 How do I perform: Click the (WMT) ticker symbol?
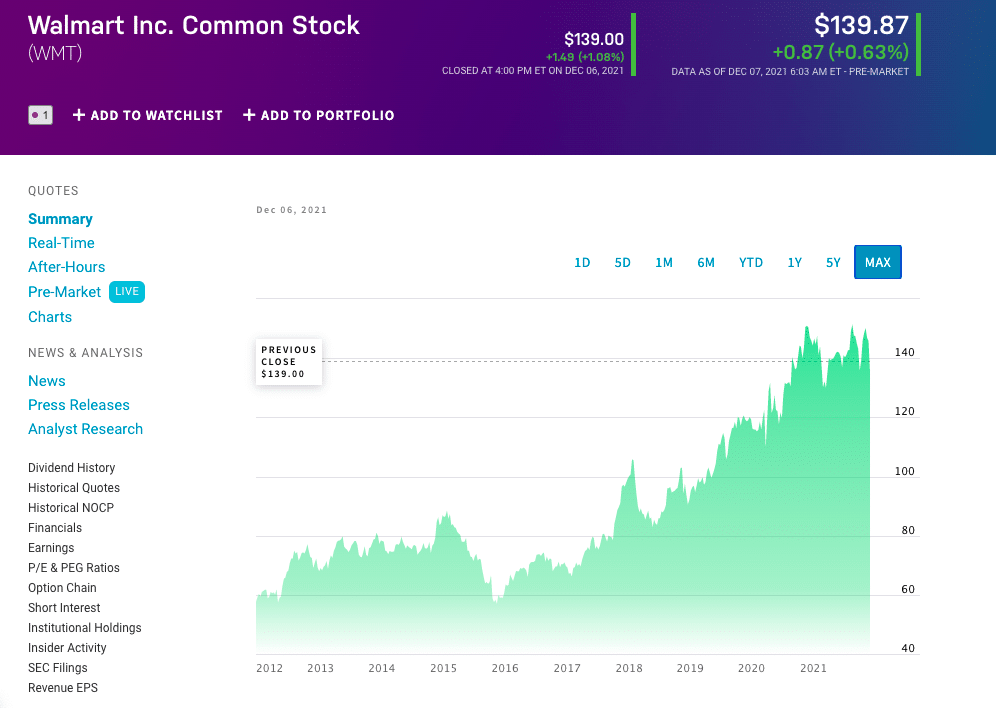tap(55, 53)
